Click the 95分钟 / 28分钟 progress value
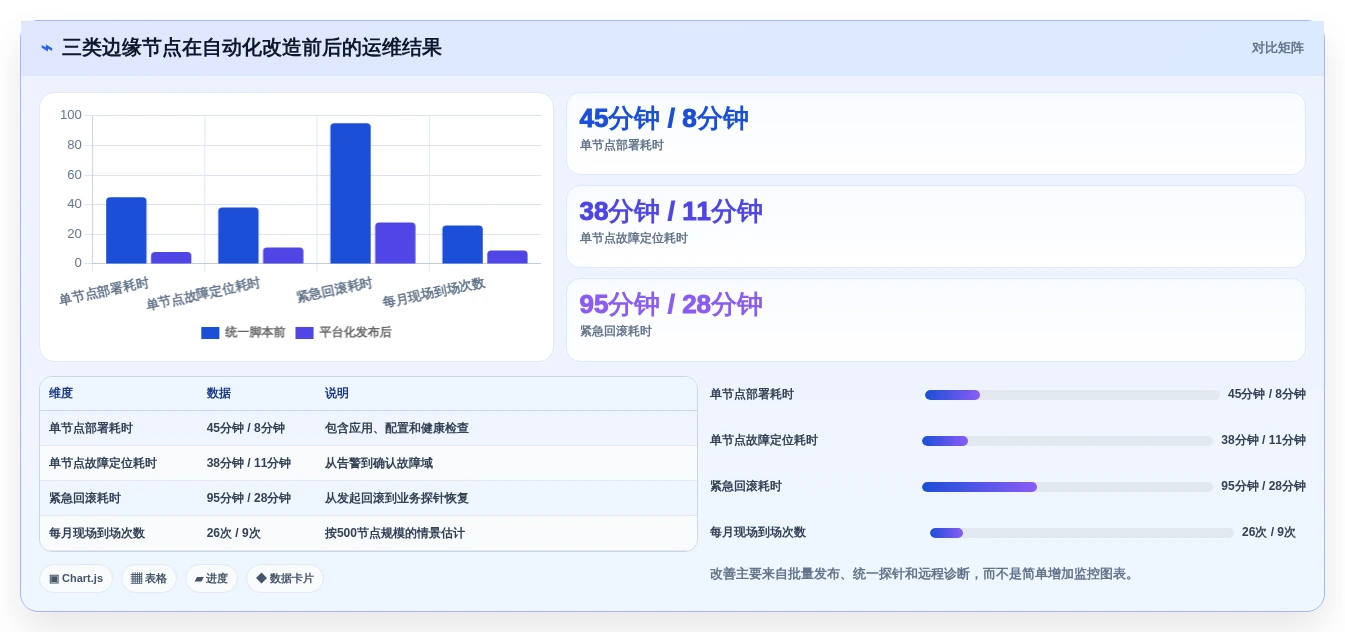This screenshot has width=1345, height=632. tap(1263, 487)
